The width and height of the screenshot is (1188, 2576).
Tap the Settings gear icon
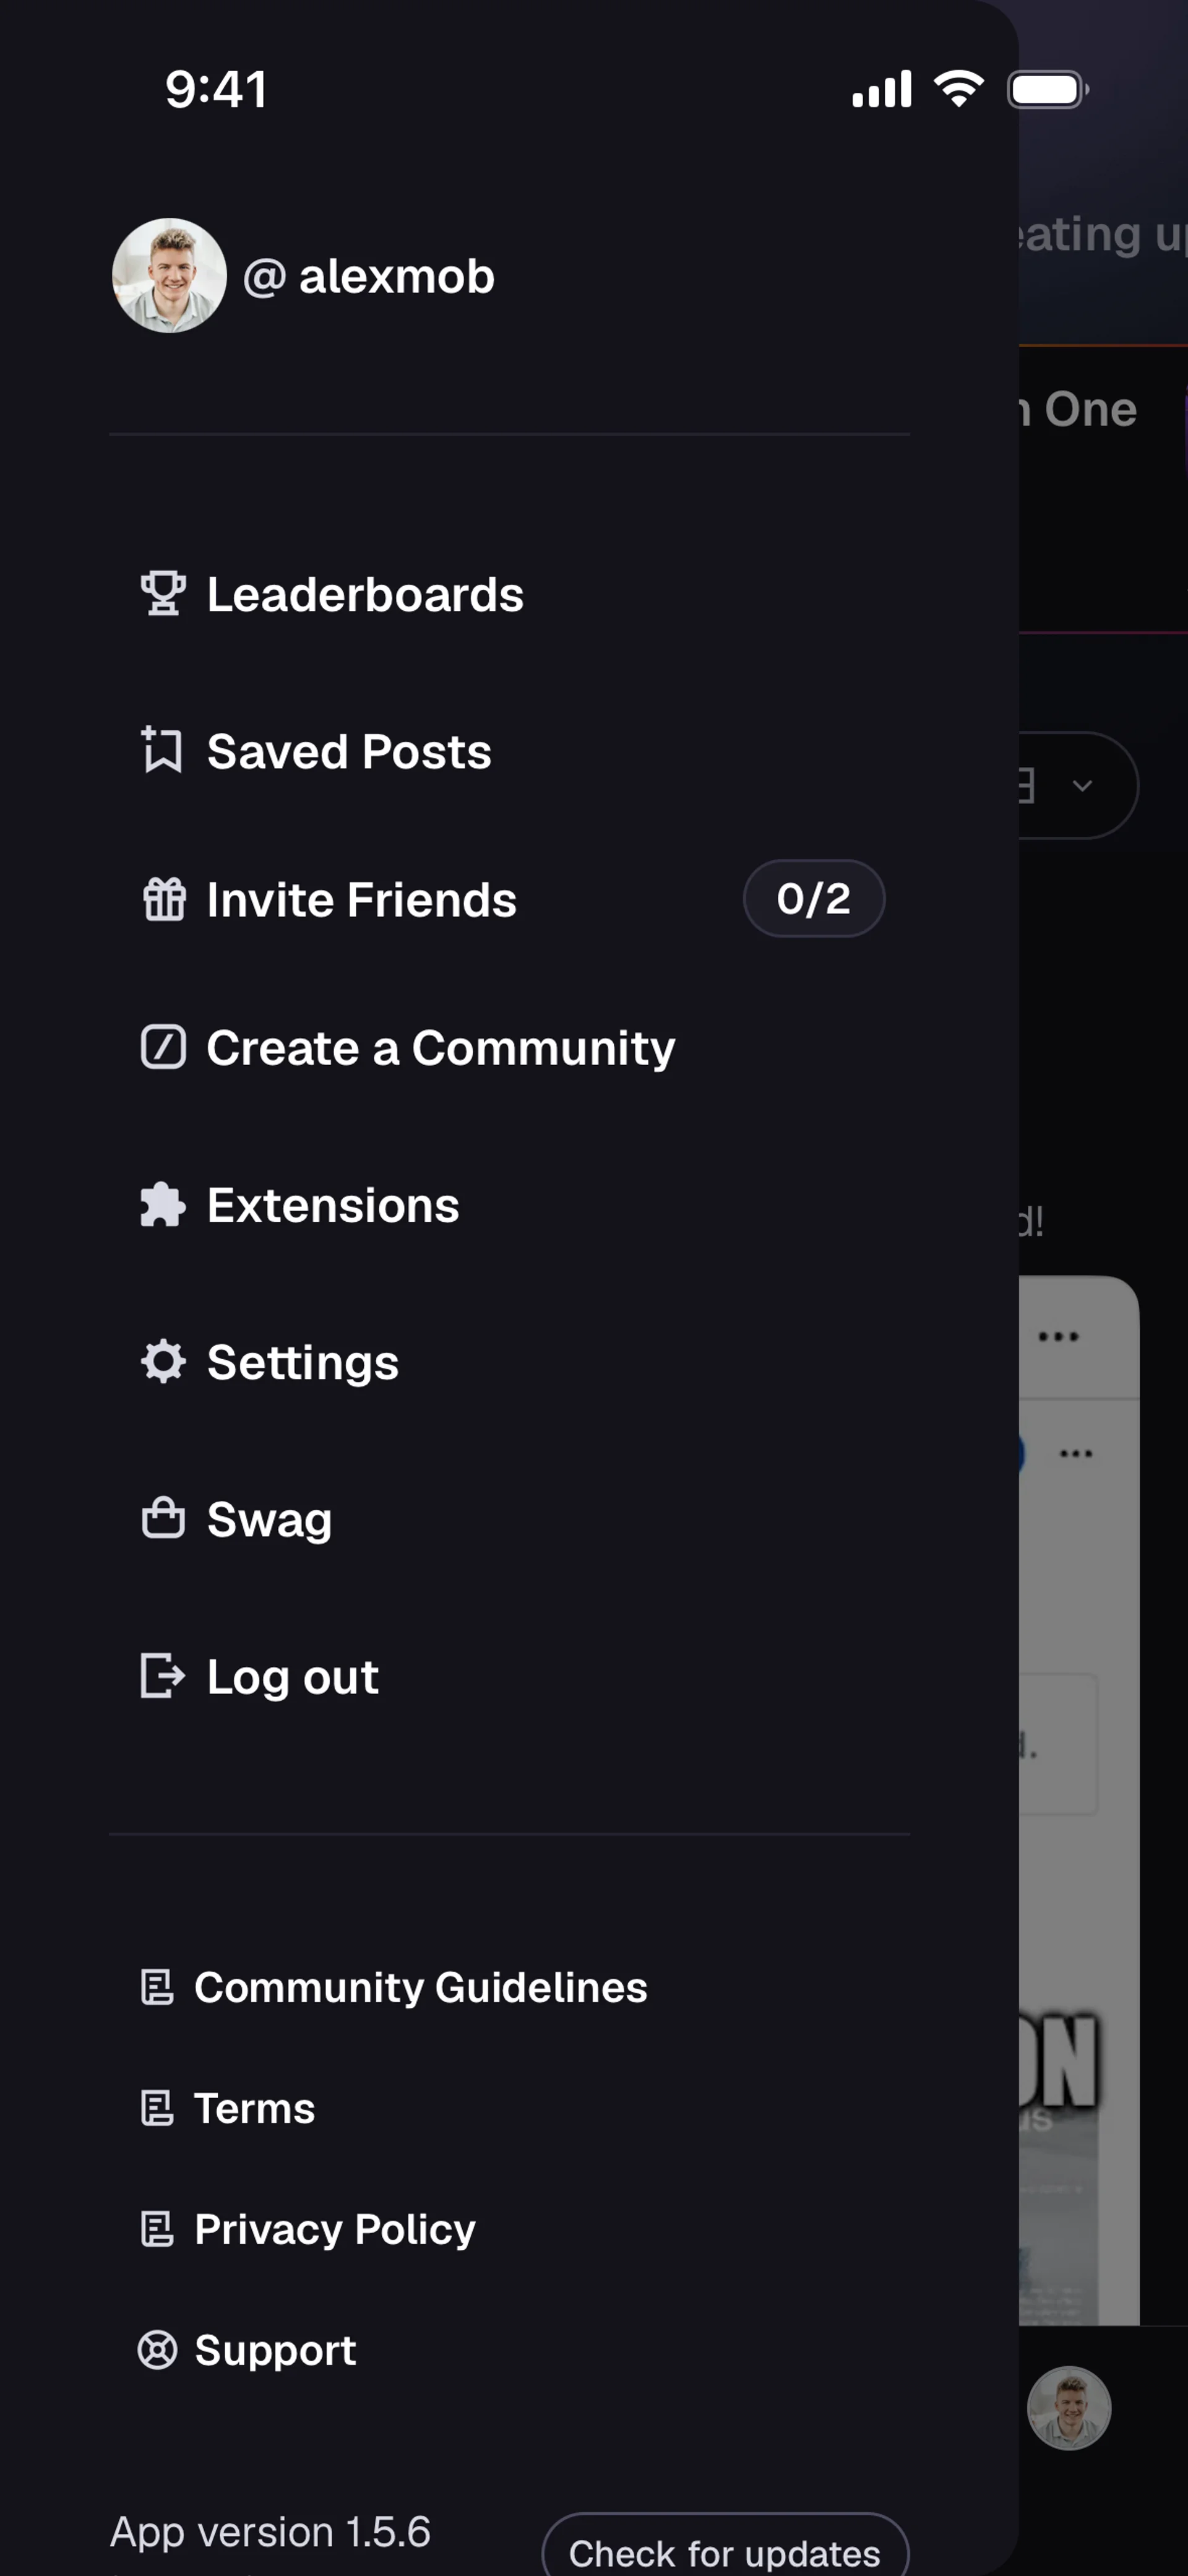(x=163, y=1362)
